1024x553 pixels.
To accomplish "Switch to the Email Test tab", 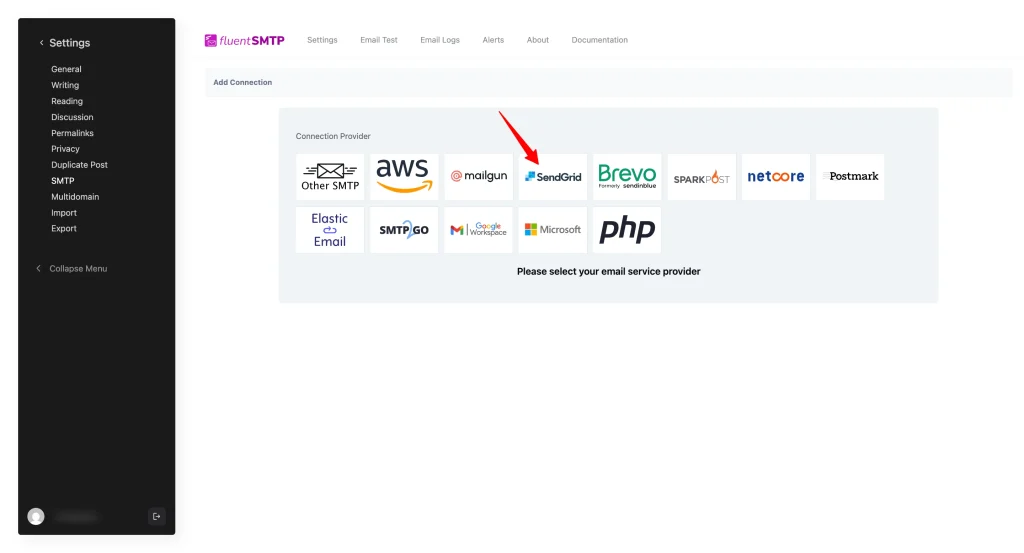I will [379, 40].
